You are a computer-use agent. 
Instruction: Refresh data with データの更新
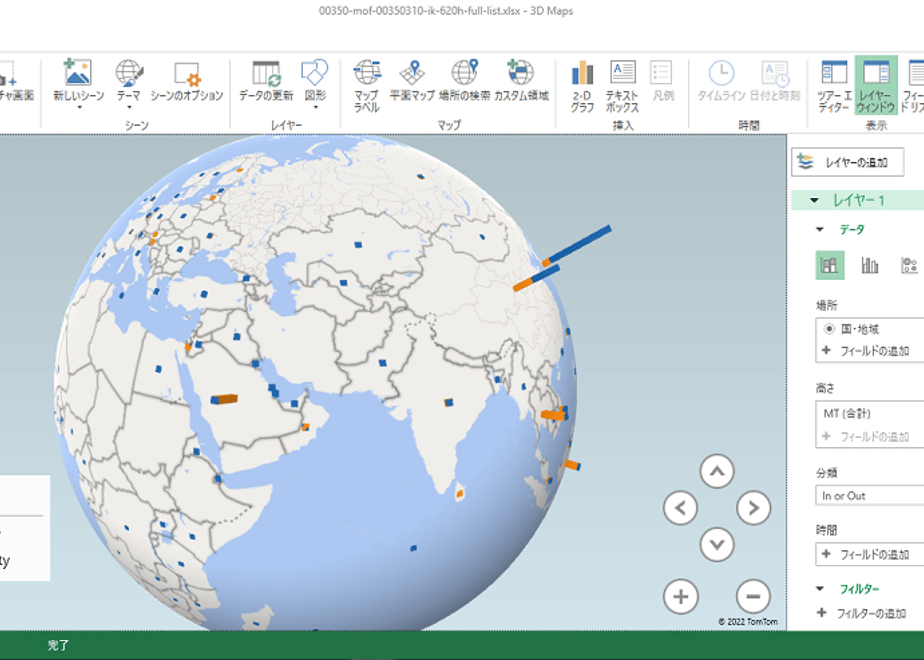(x=266, y=81)
